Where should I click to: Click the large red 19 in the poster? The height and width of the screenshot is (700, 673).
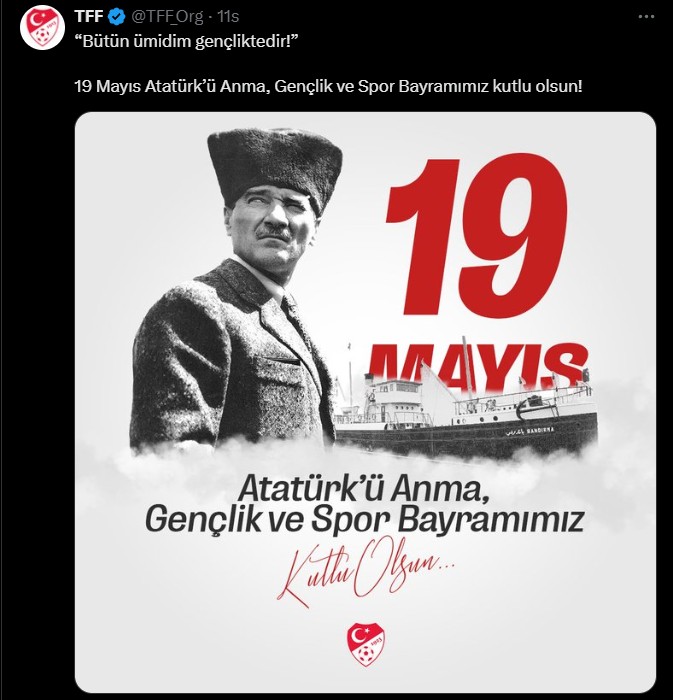[477, 234]
